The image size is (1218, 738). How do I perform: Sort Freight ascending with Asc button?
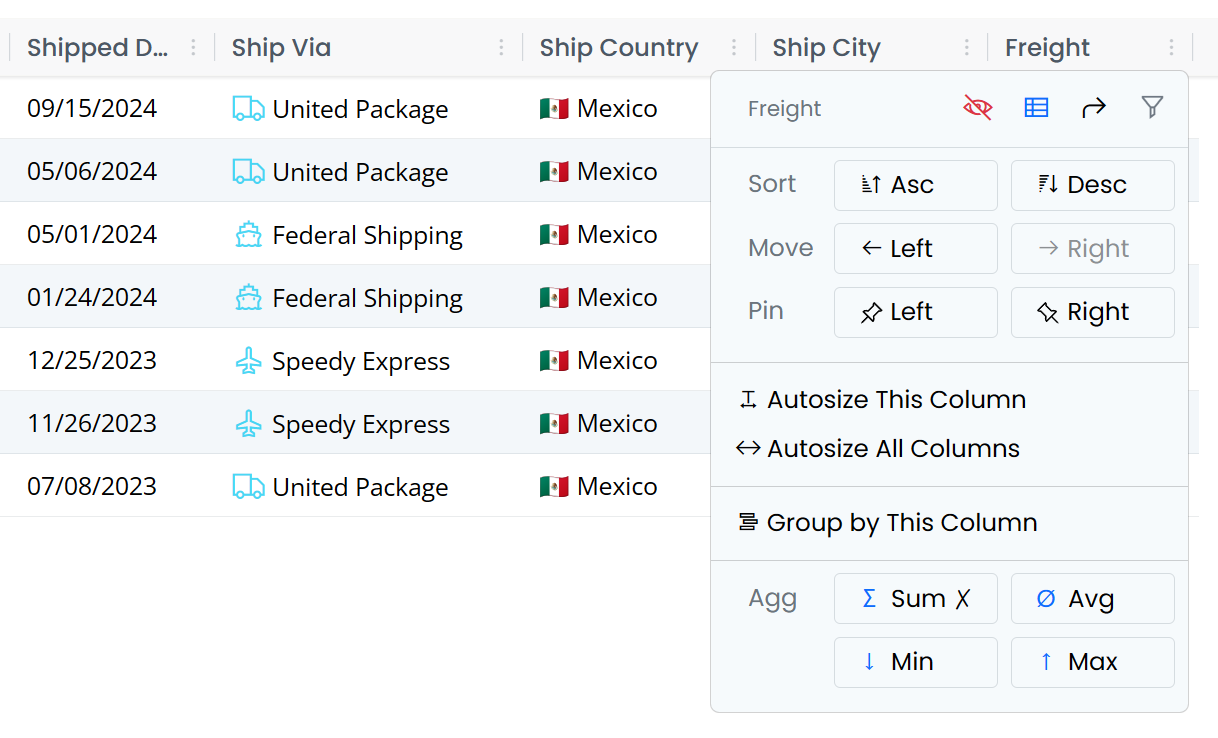coord(915,185)
